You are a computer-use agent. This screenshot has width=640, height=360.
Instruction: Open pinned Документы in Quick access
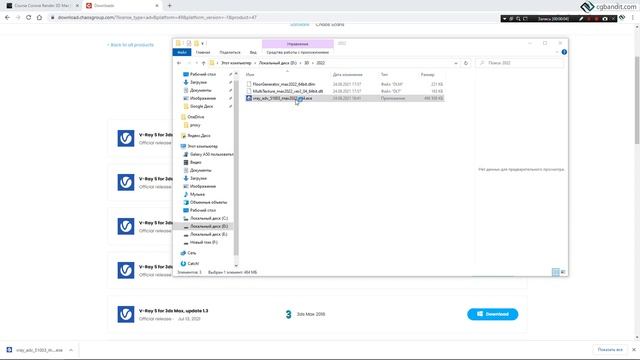pyautogui.click(x=200, y=90)
